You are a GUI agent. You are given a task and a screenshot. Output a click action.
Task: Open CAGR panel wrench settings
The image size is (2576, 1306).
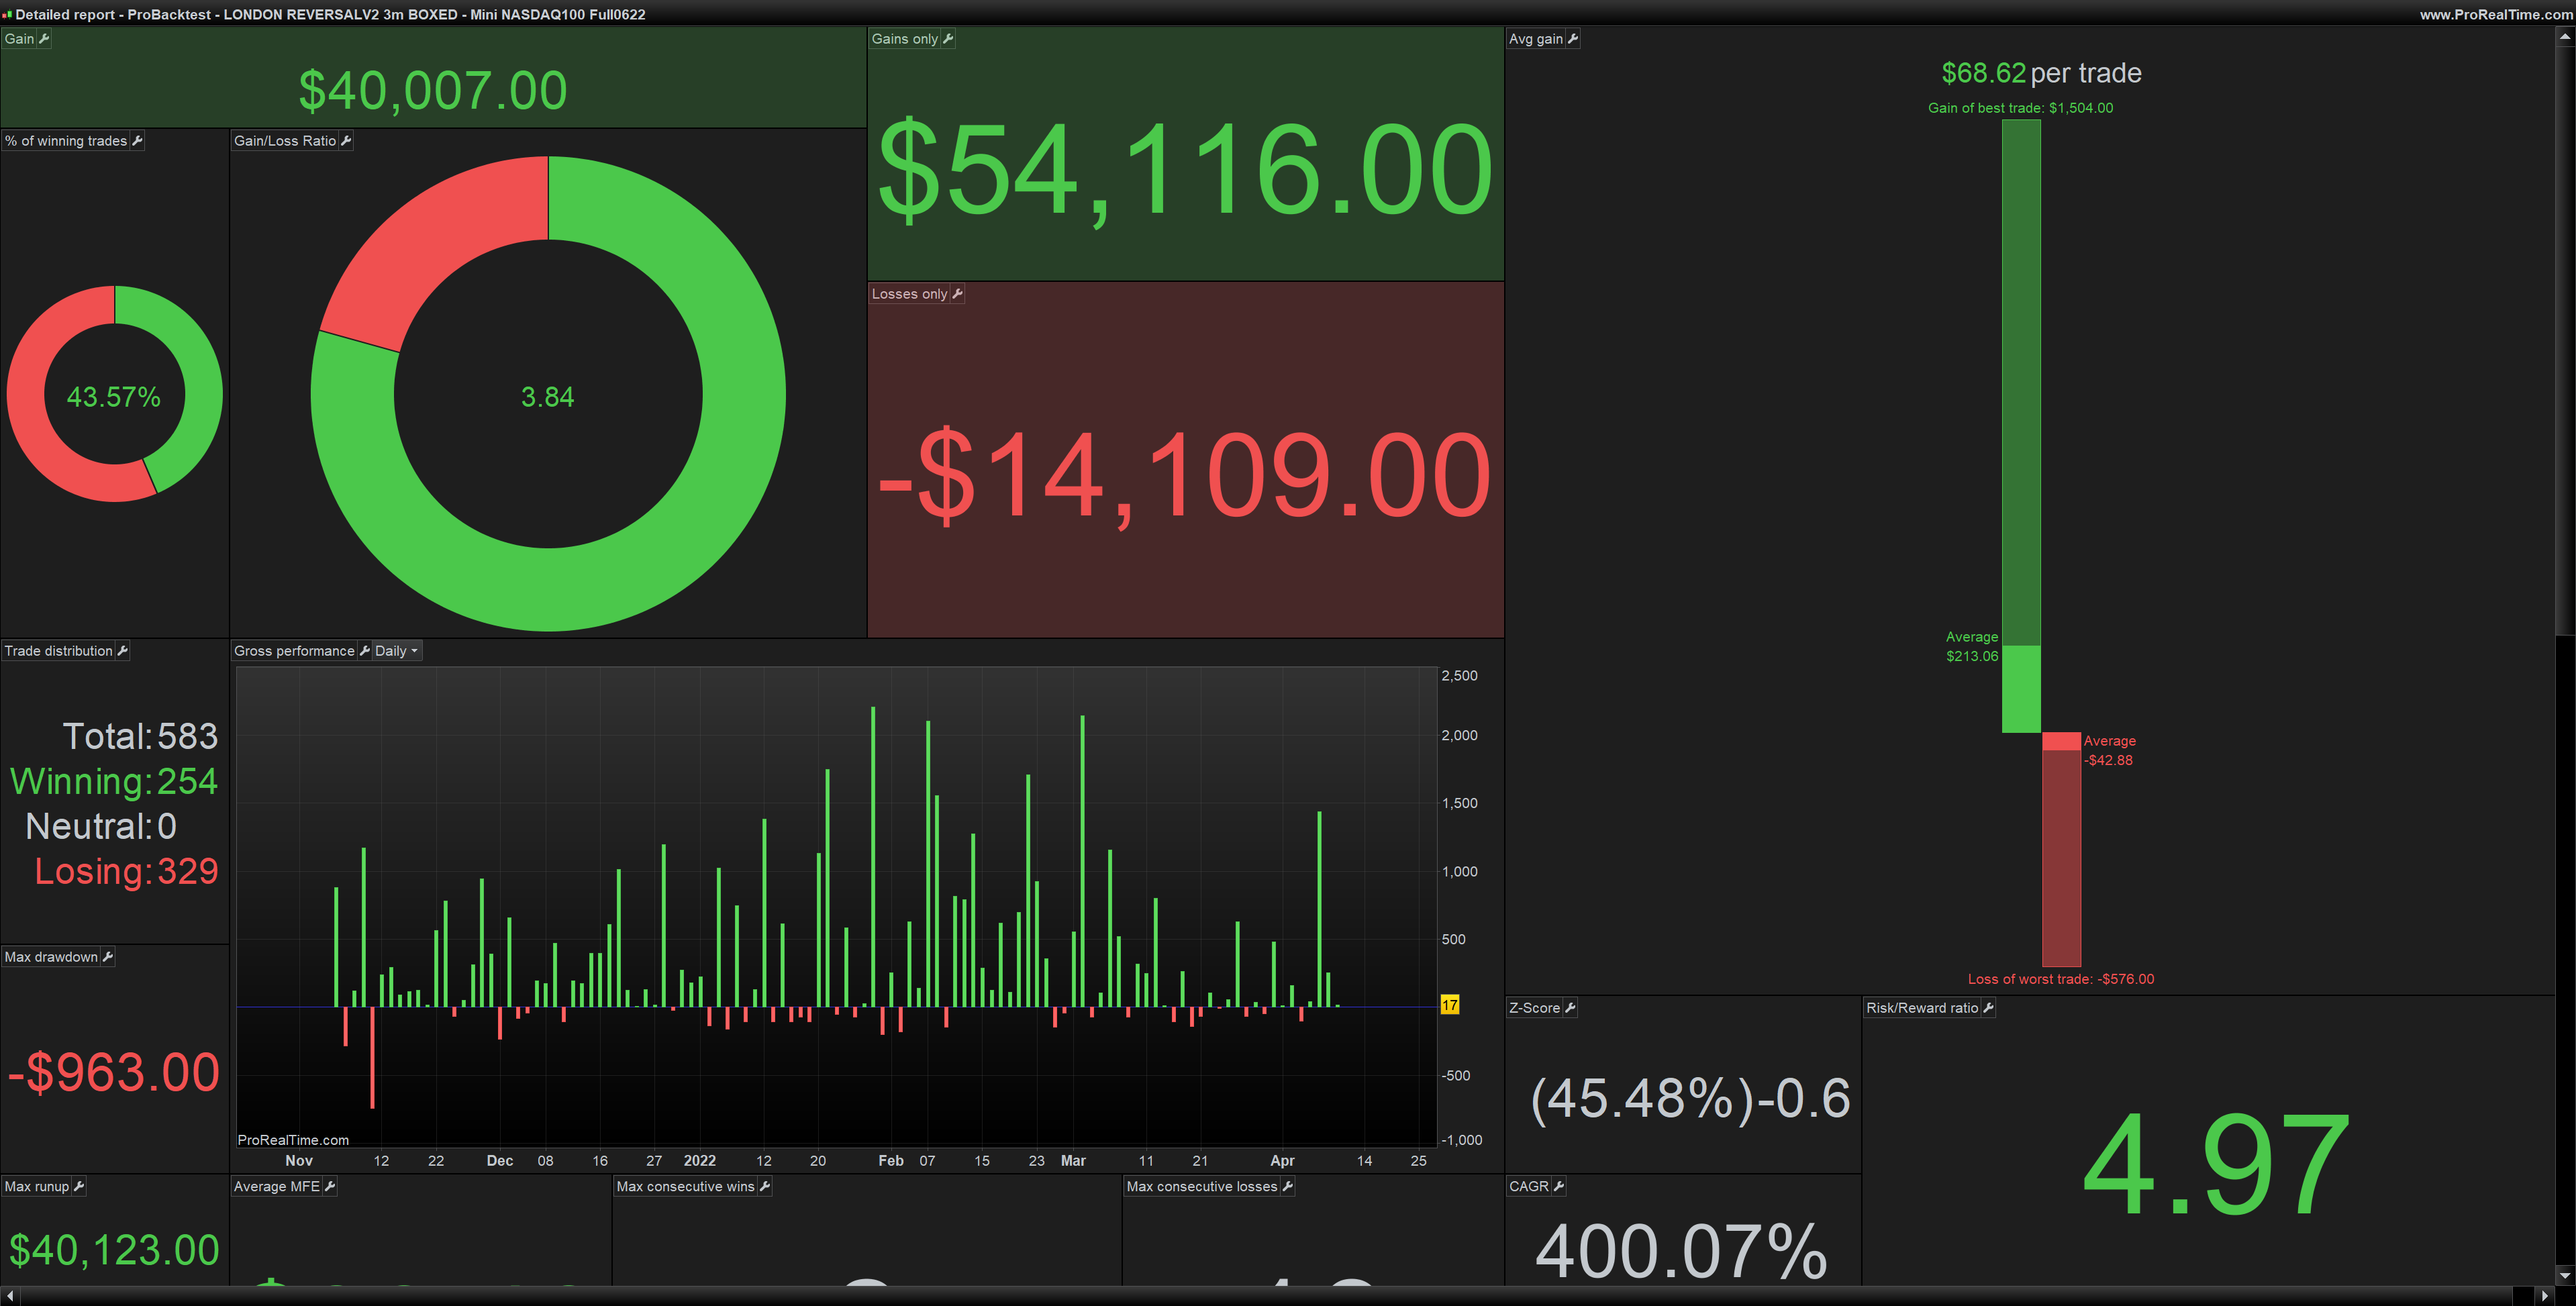(1559, 1185)
